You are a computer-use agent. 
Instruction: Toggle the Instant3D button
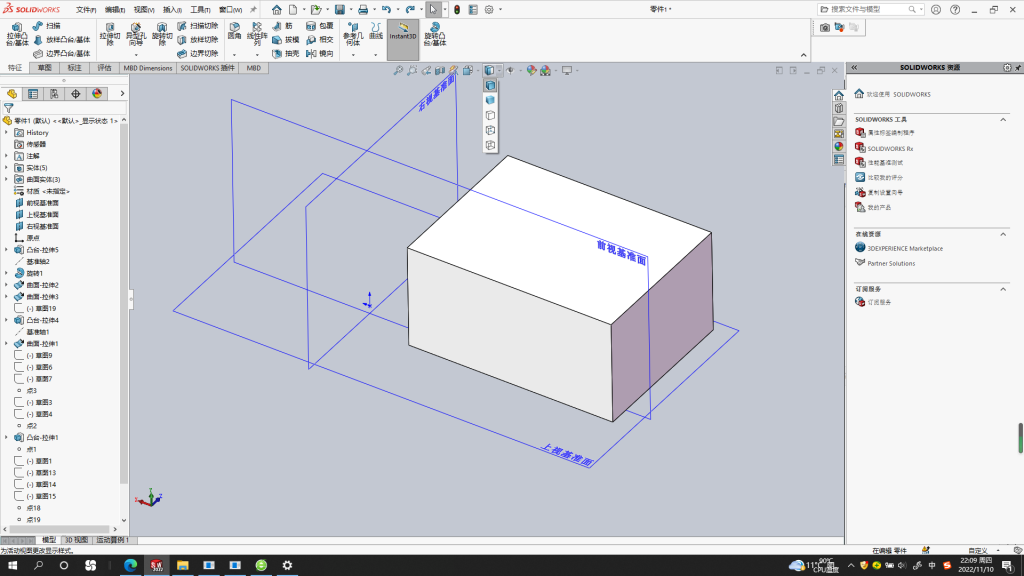point(403,40)
